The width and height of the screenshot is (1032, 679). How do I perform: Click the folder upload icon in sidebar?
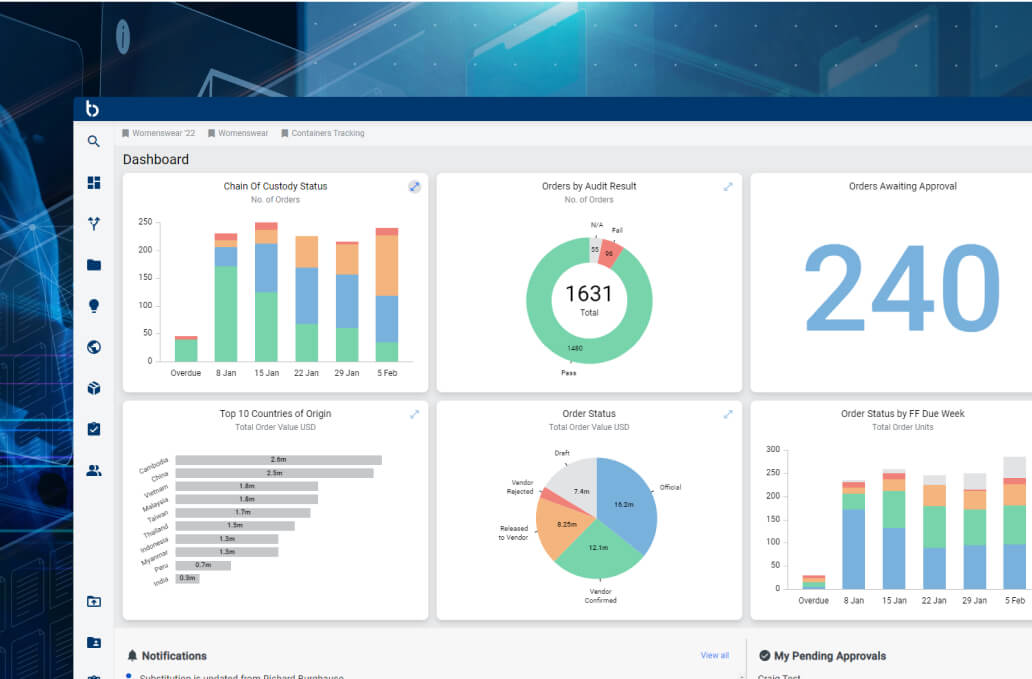[94, 601]
